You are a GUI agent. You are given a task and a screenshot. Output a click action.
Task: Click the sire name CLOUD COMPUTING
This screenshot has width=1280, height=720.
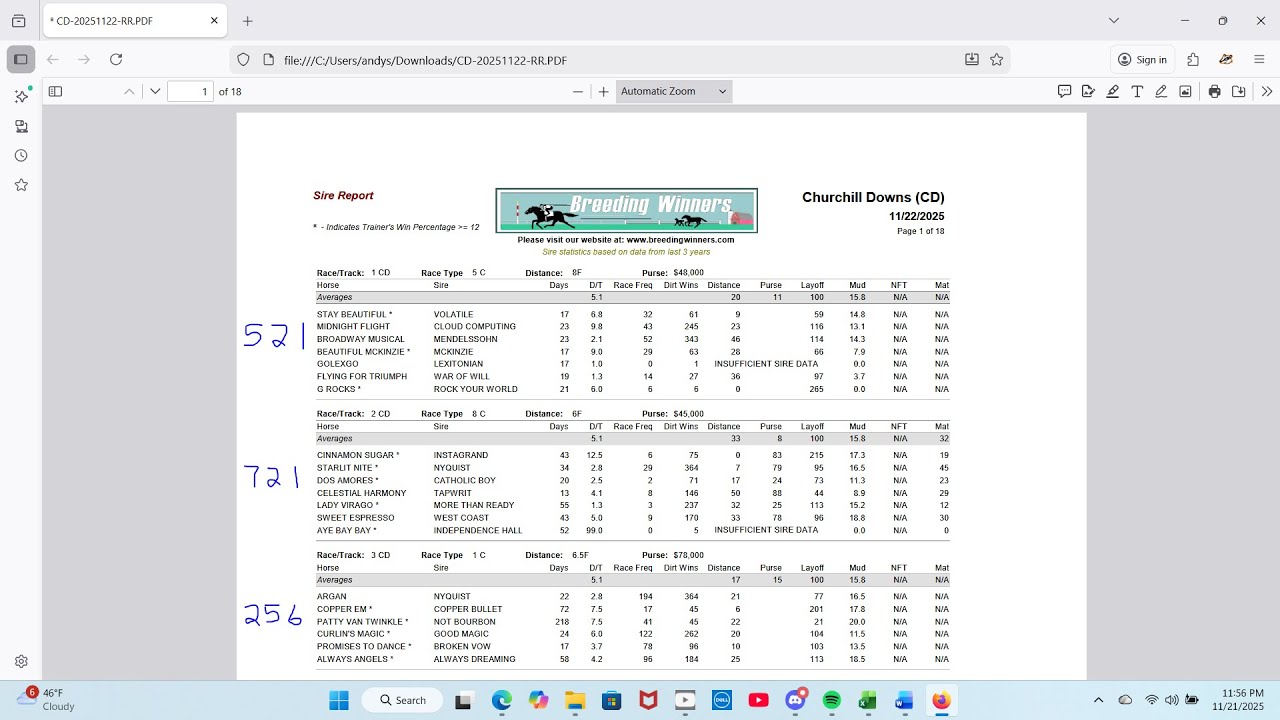[475, 327]
